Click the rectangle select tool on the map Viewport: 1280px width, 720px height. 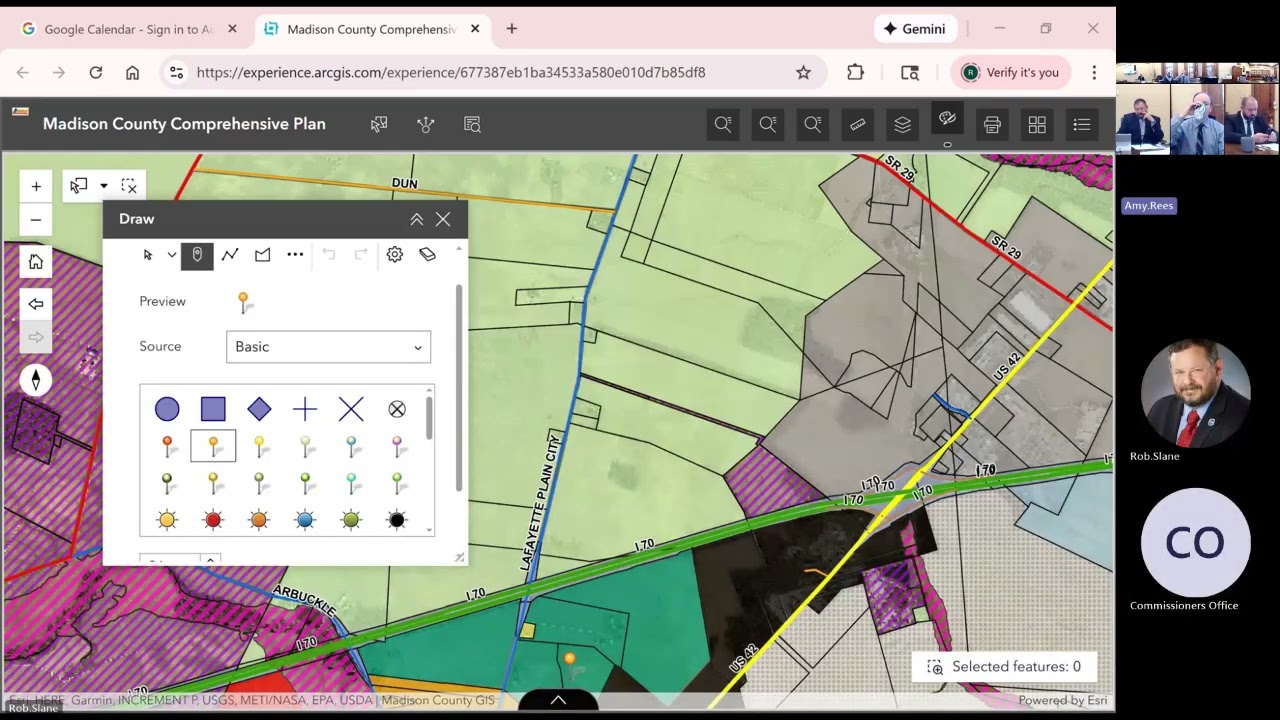[x=78, y=186]
